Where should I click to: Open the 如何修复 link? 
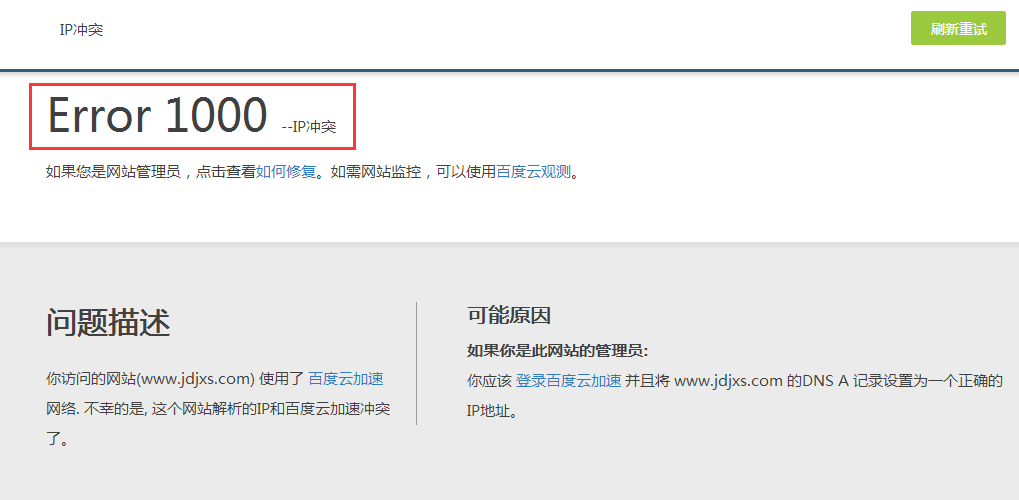285,172
